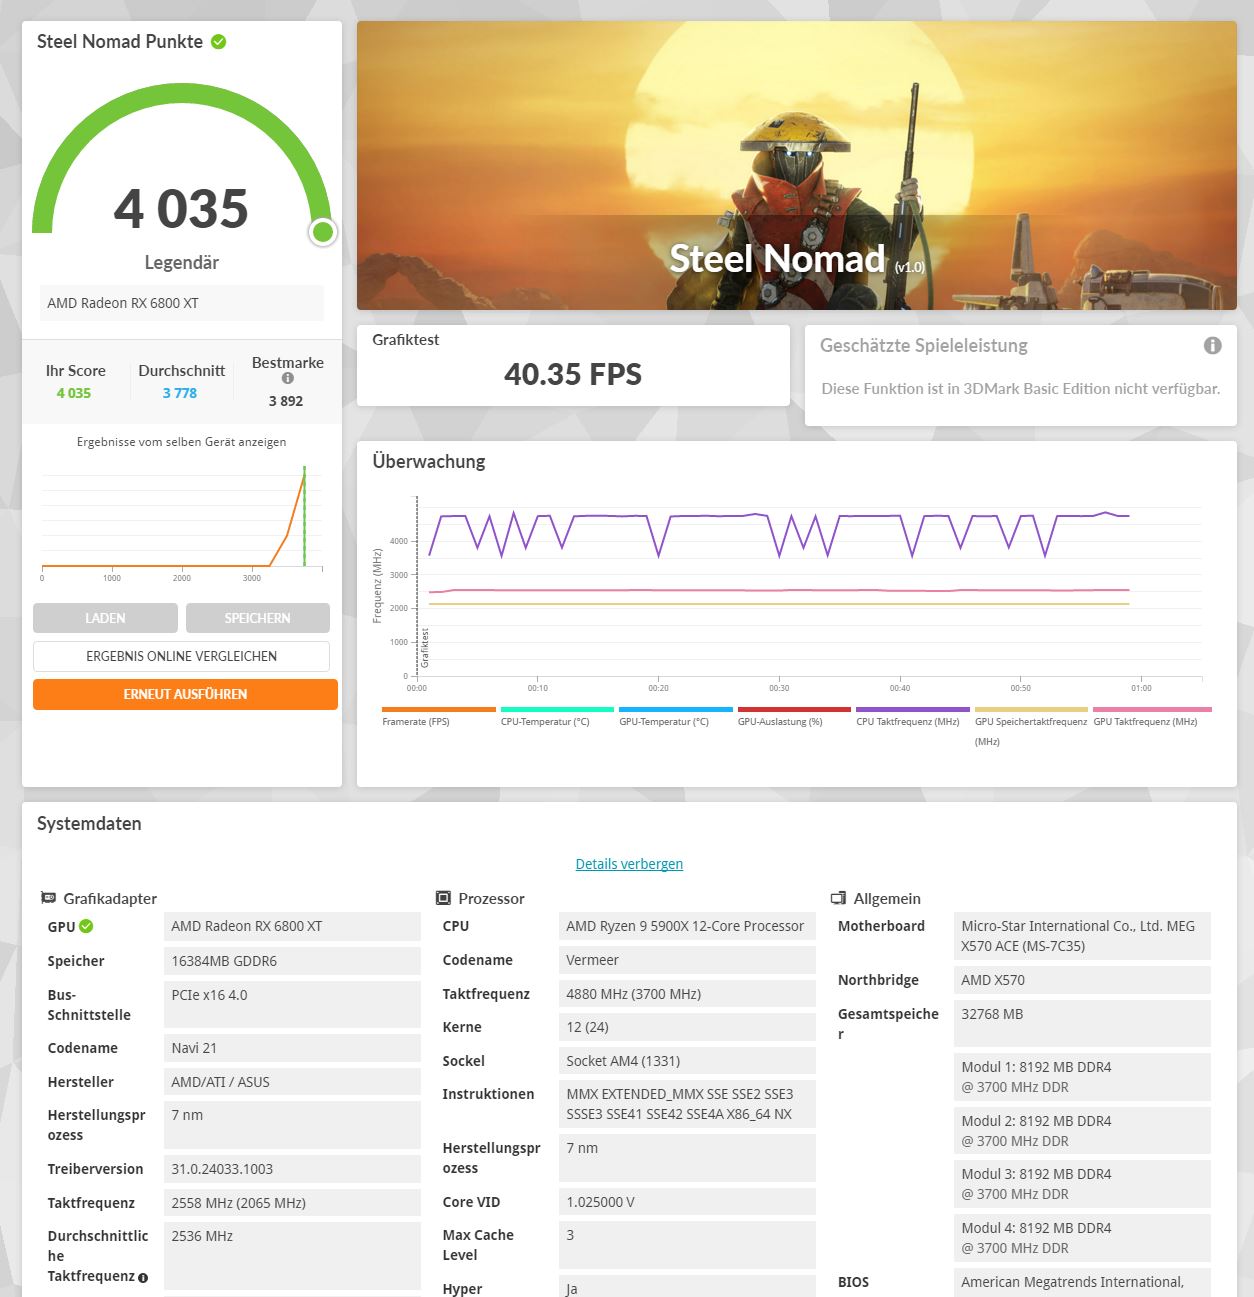
Task: Click Kerne value 12 (24)
Action: pos(687,1027)
